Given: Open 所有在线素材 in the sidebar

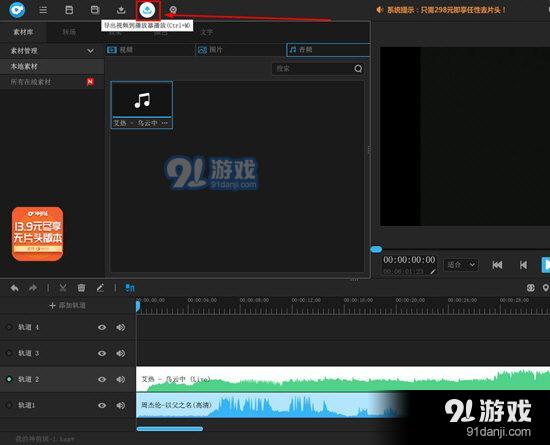Looking at the screenshot, I should pos(52,82).
